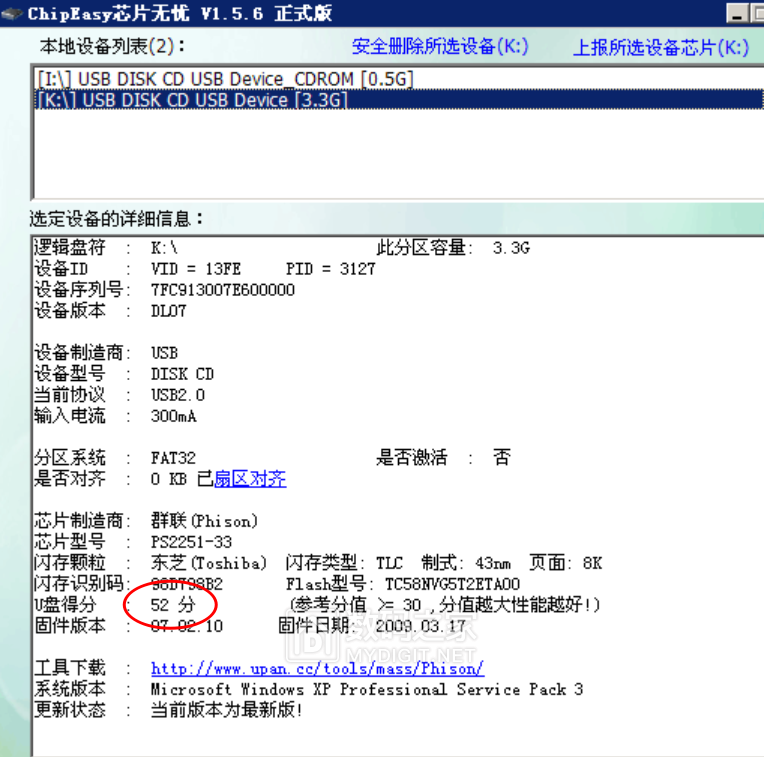Click the ChipEasy title bar app icon

pos(12,13)
